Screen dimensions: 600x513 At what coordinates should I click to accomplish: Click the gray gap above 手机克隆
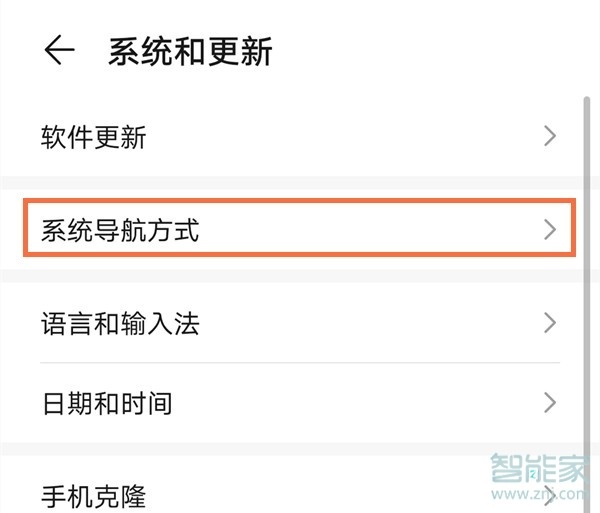pos(292,449)
